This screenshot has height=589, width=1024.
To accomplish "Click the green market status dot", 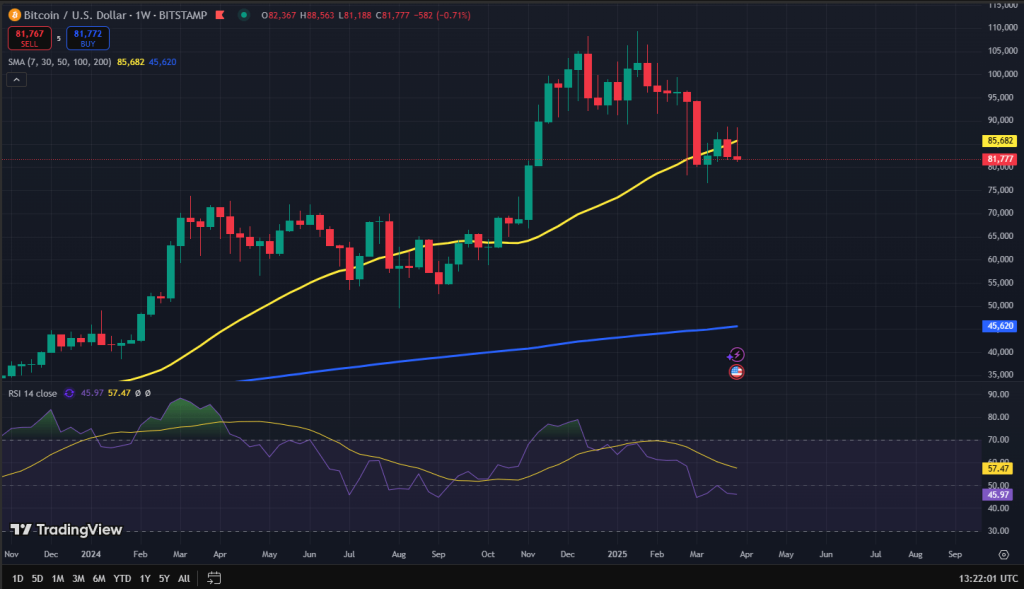I will [244, 15].
